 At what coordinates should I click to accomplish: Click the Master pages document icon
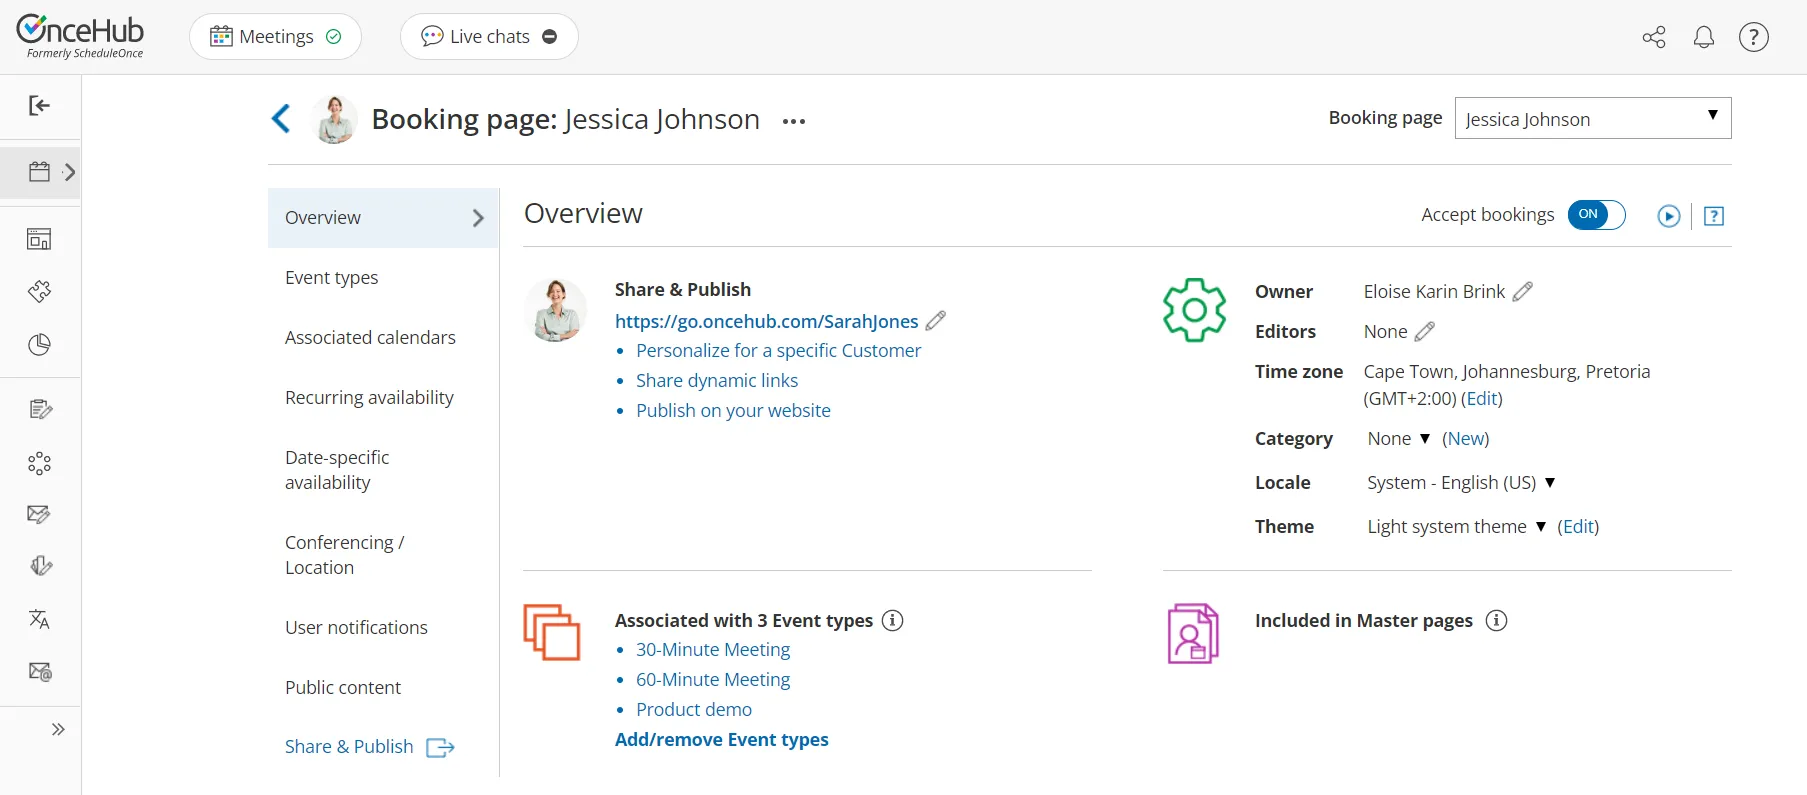(x=1193, y=634)
